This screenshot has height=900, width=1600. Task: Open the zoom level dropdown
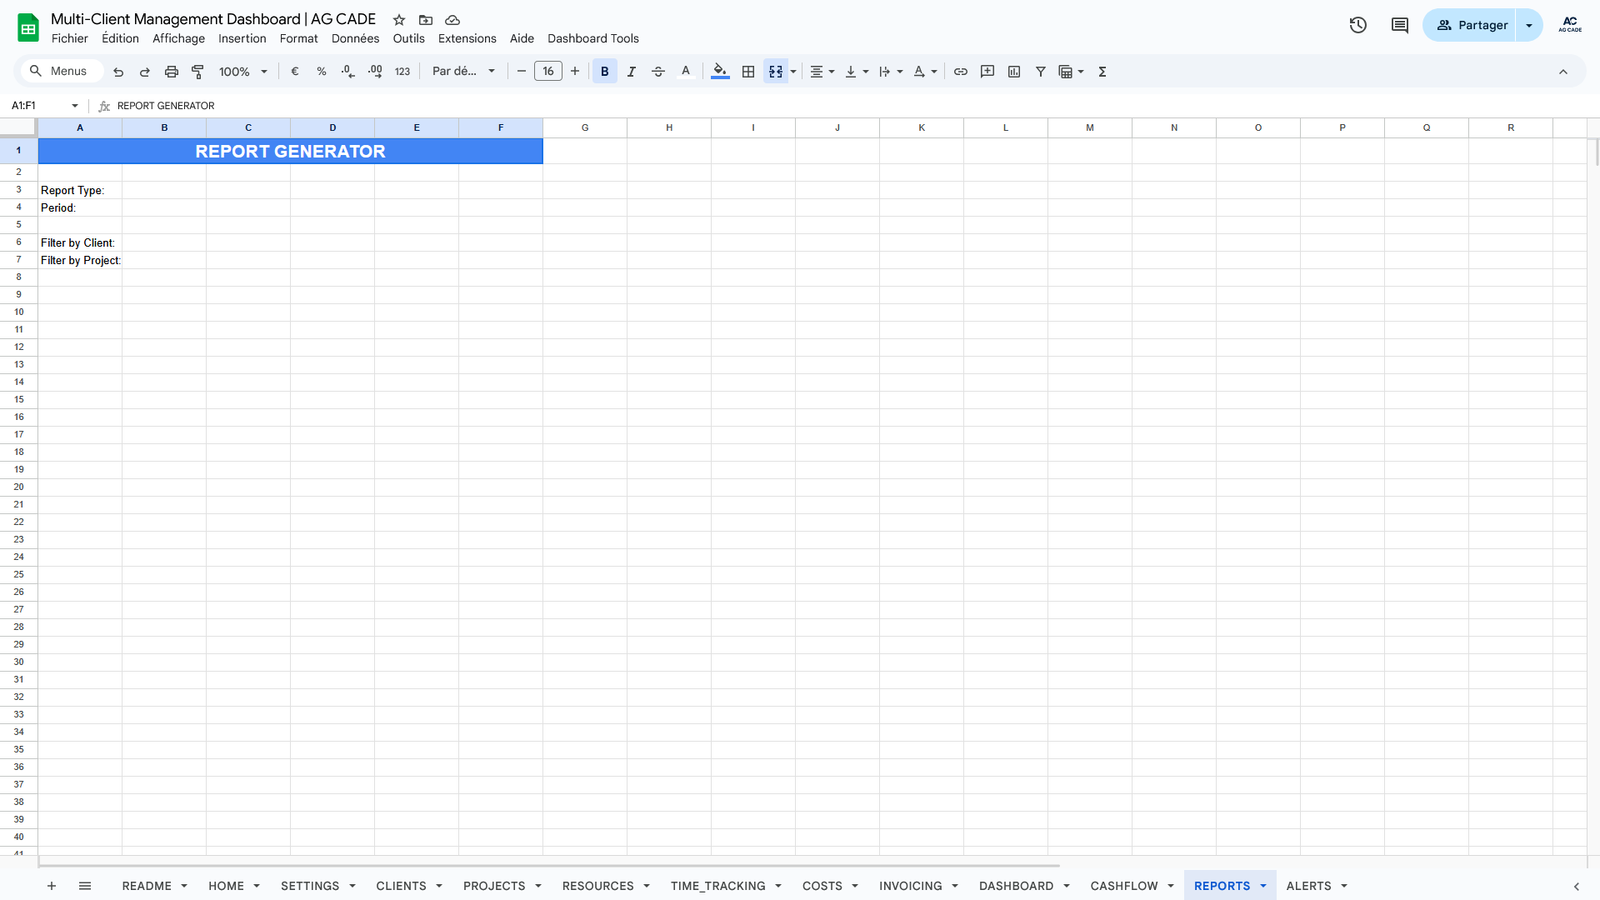pos(243,72)
